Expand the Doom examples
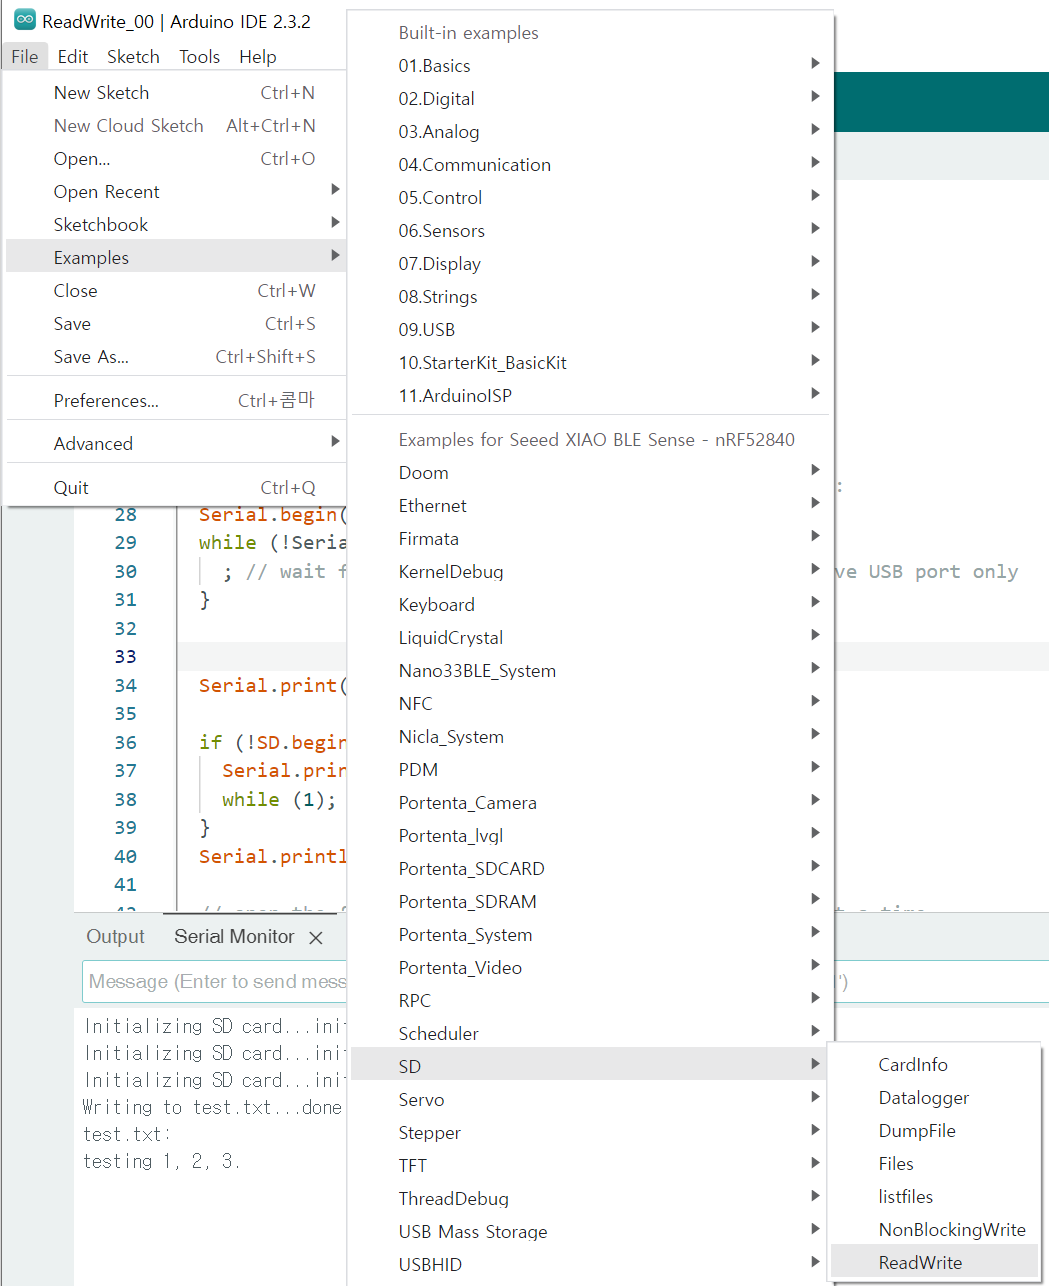This screenshot has width=1049, height=1286. [x=591, y=473]
